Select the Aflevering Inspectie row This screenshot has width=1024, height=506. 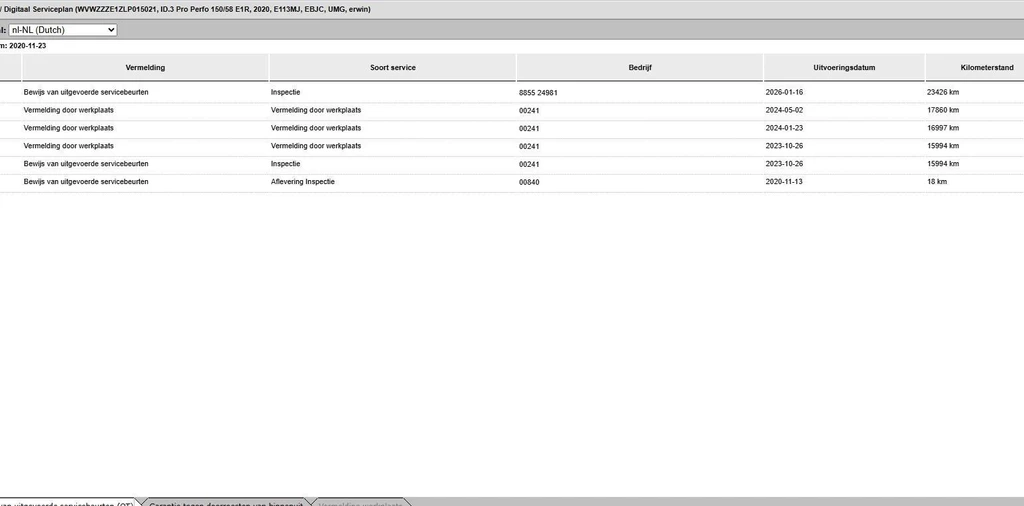coord(512,182)
